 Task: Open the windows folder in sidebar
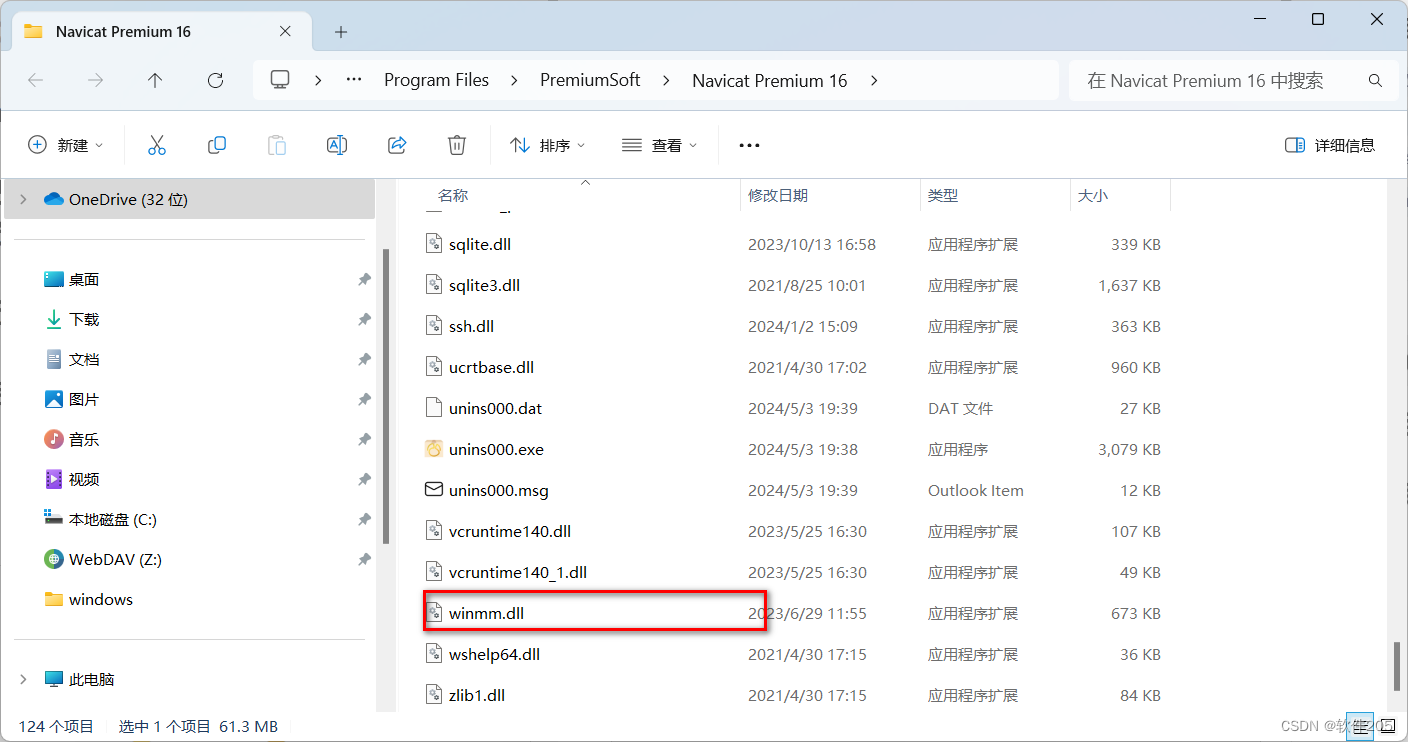[x=100, y=599]
